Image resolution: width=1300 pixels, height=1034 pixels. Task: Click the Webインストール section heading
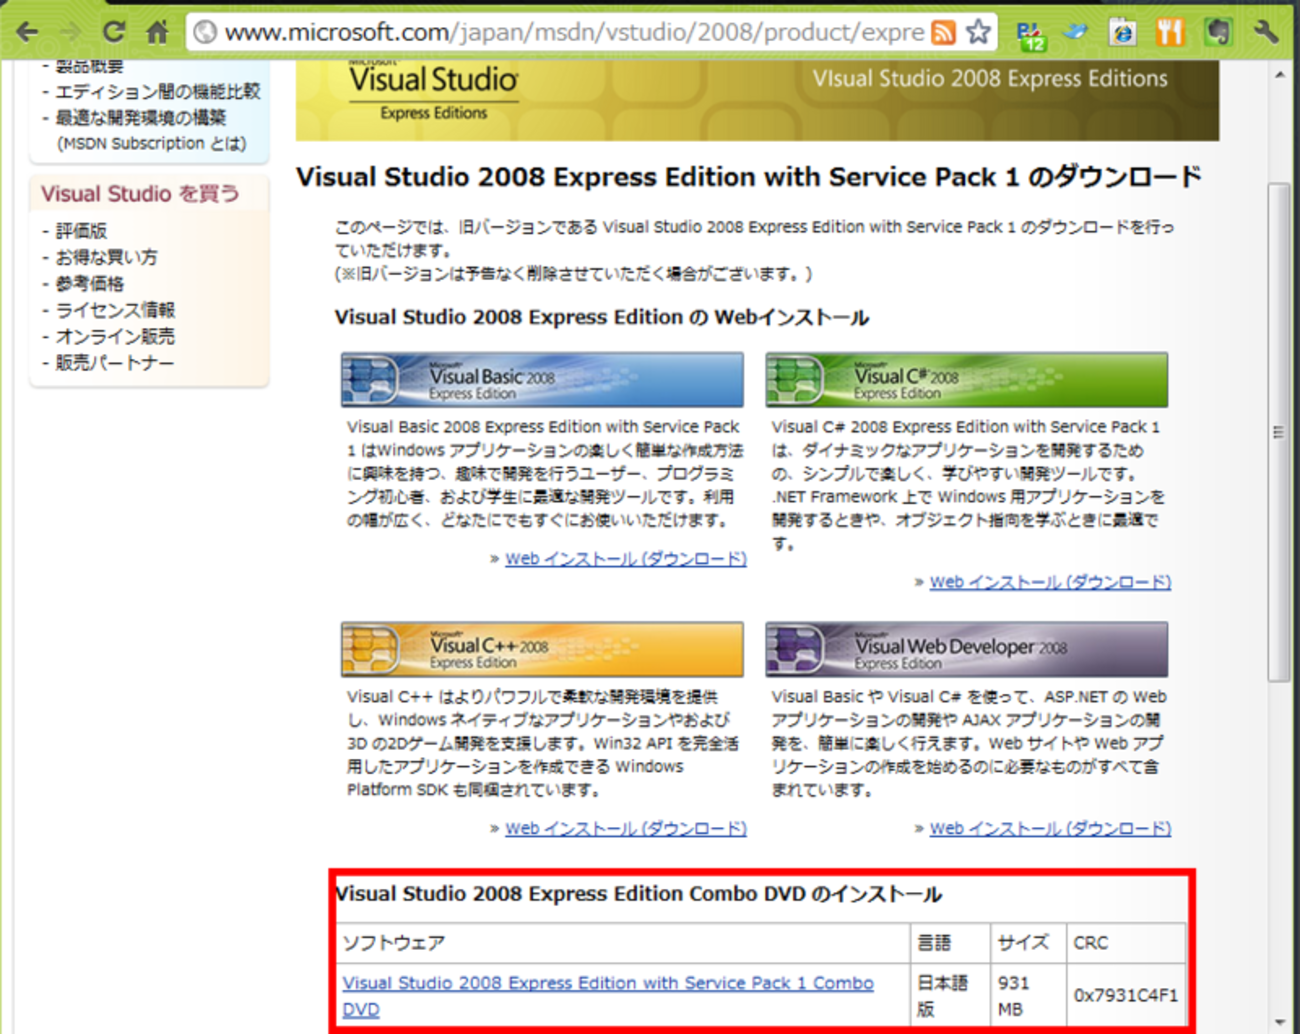[x=602, y=318]
